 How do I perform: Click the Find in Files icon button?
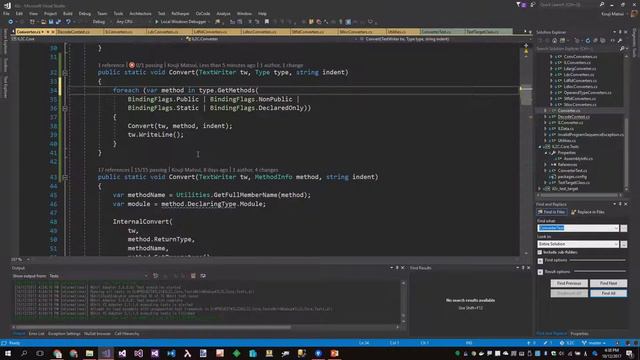click(551, 212)
